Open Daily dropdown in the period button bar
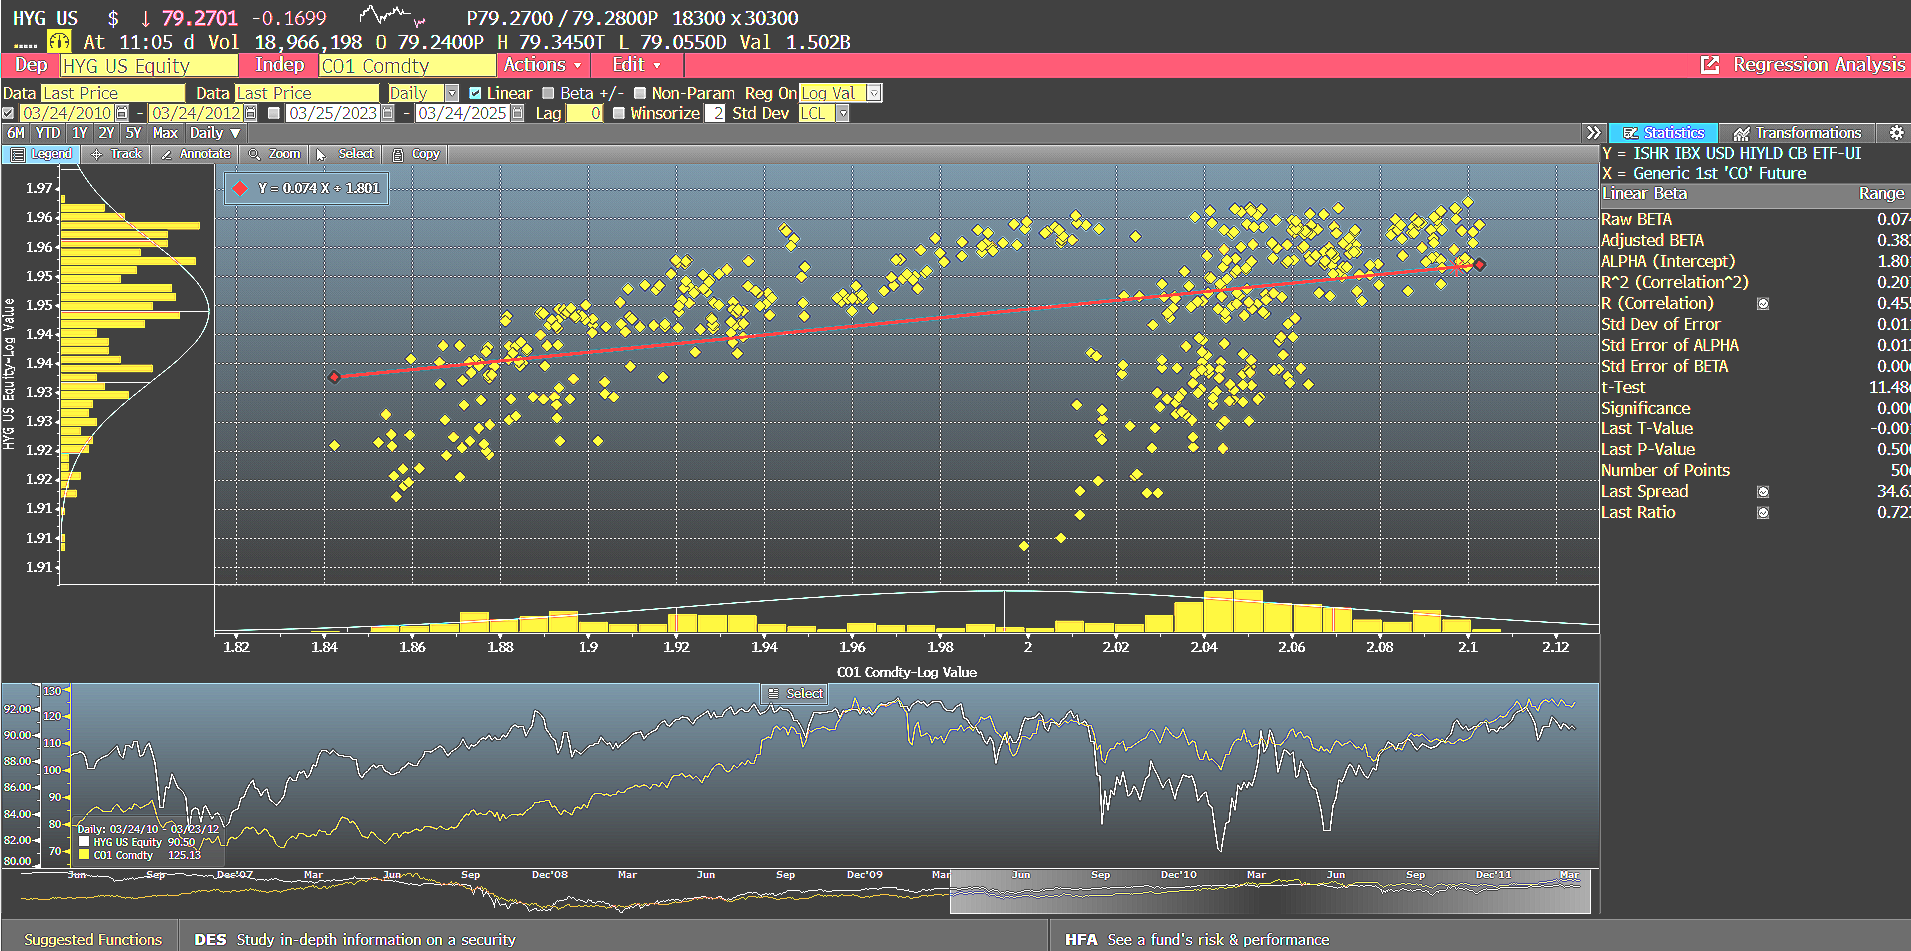 click(215, 133)
